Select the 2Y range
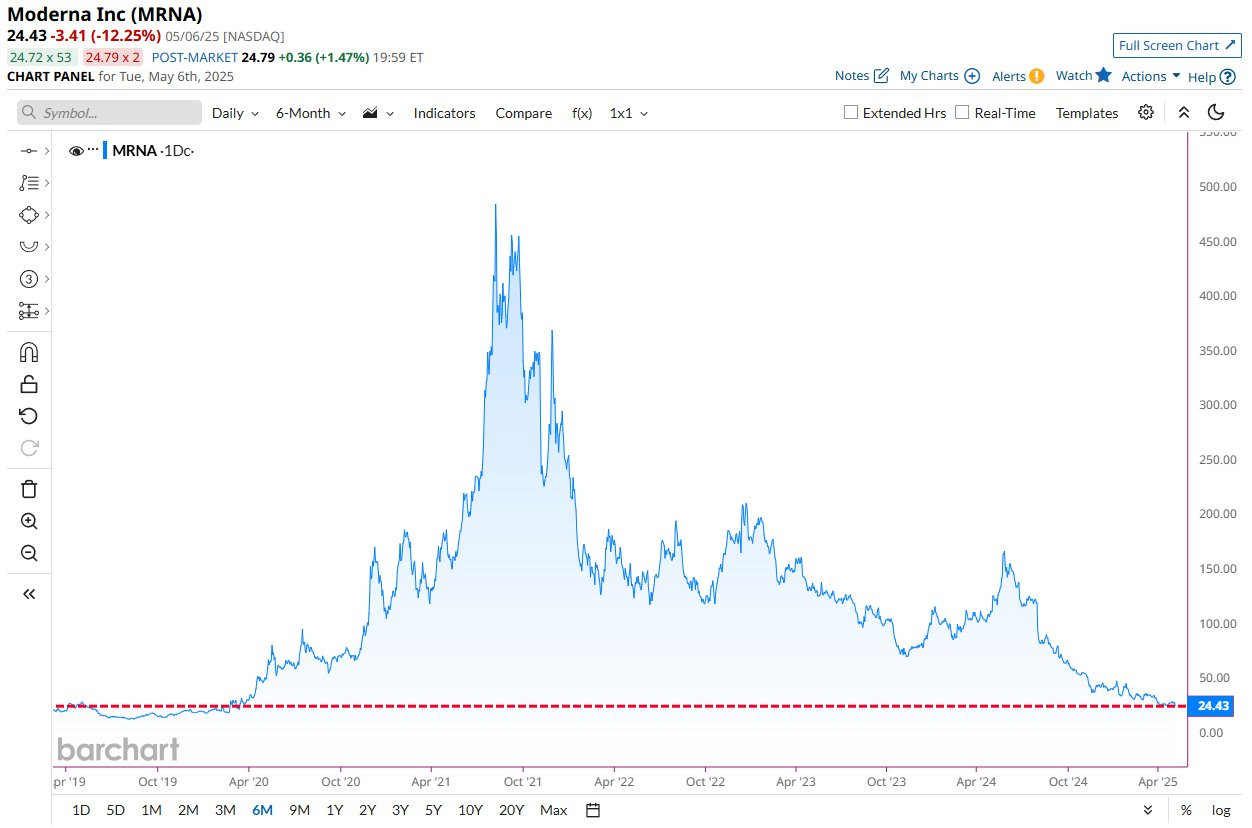The height and width of the screenshot is (828, 1252). point(367,810)
